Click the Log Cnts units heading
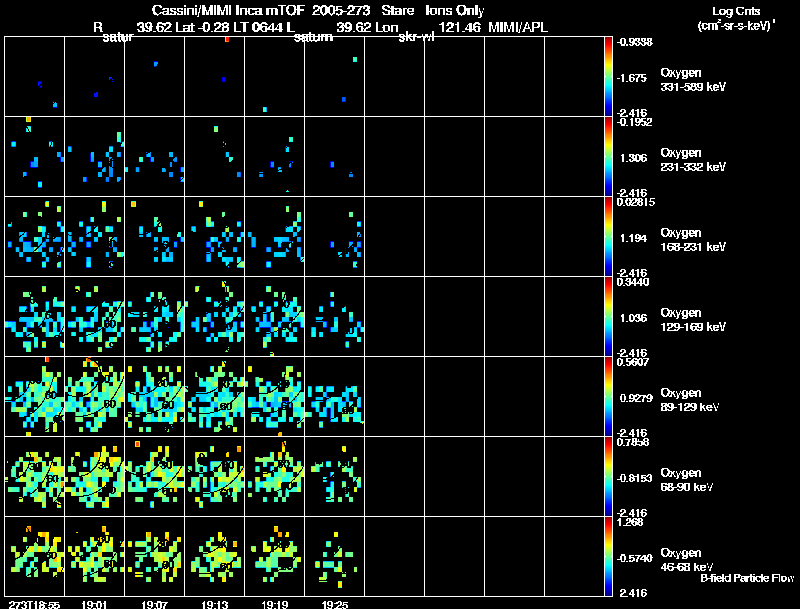Image resolution: width=800 pixels, height=609 pixels. [734, 19]
